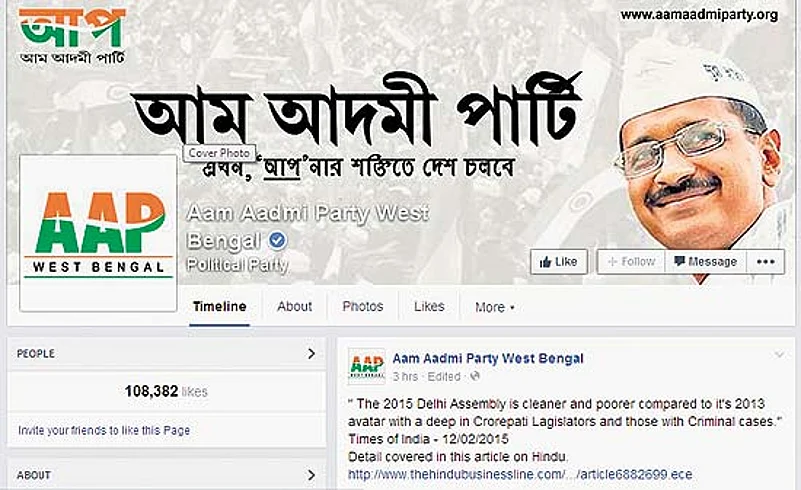
Task: Expand the More tab dropdown
Action: click(x=494, y=307)
